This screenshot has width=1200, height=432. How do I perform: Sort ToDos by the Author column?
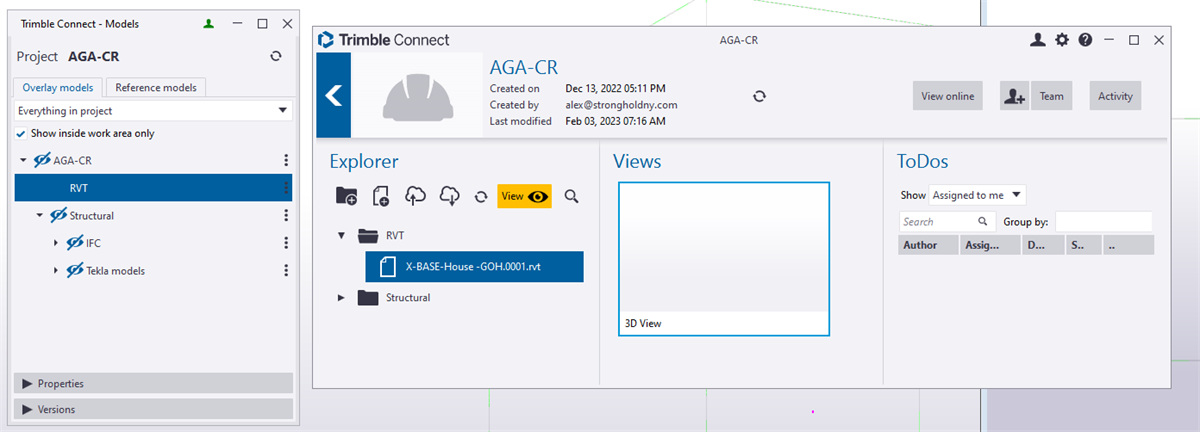point(928,245)
